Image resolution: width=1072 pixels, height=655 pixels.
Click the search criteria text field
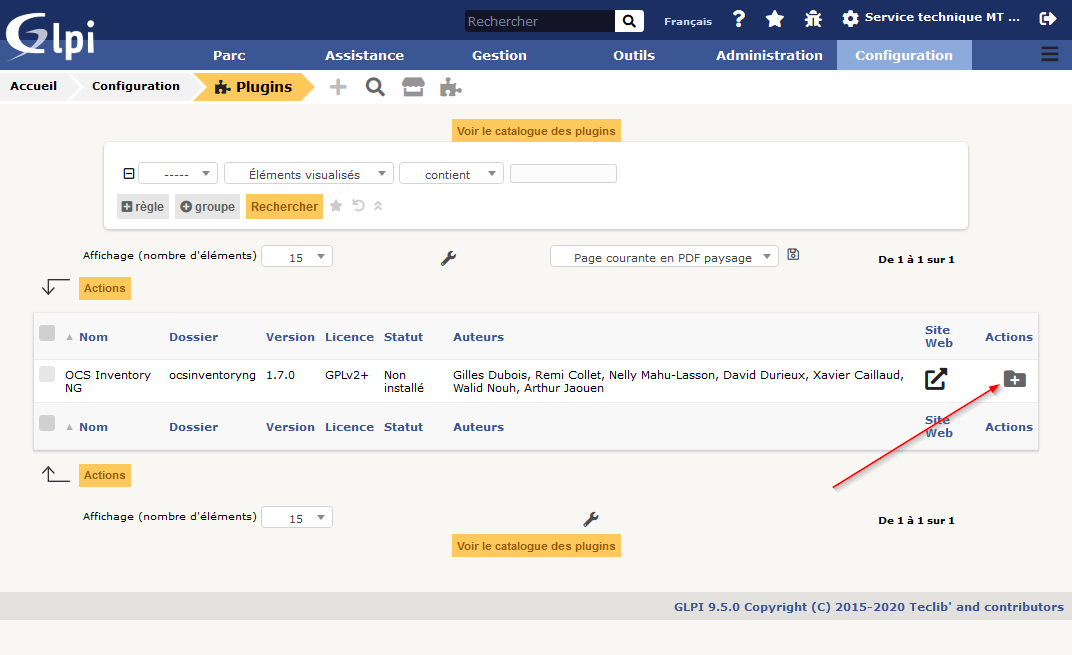563,174
